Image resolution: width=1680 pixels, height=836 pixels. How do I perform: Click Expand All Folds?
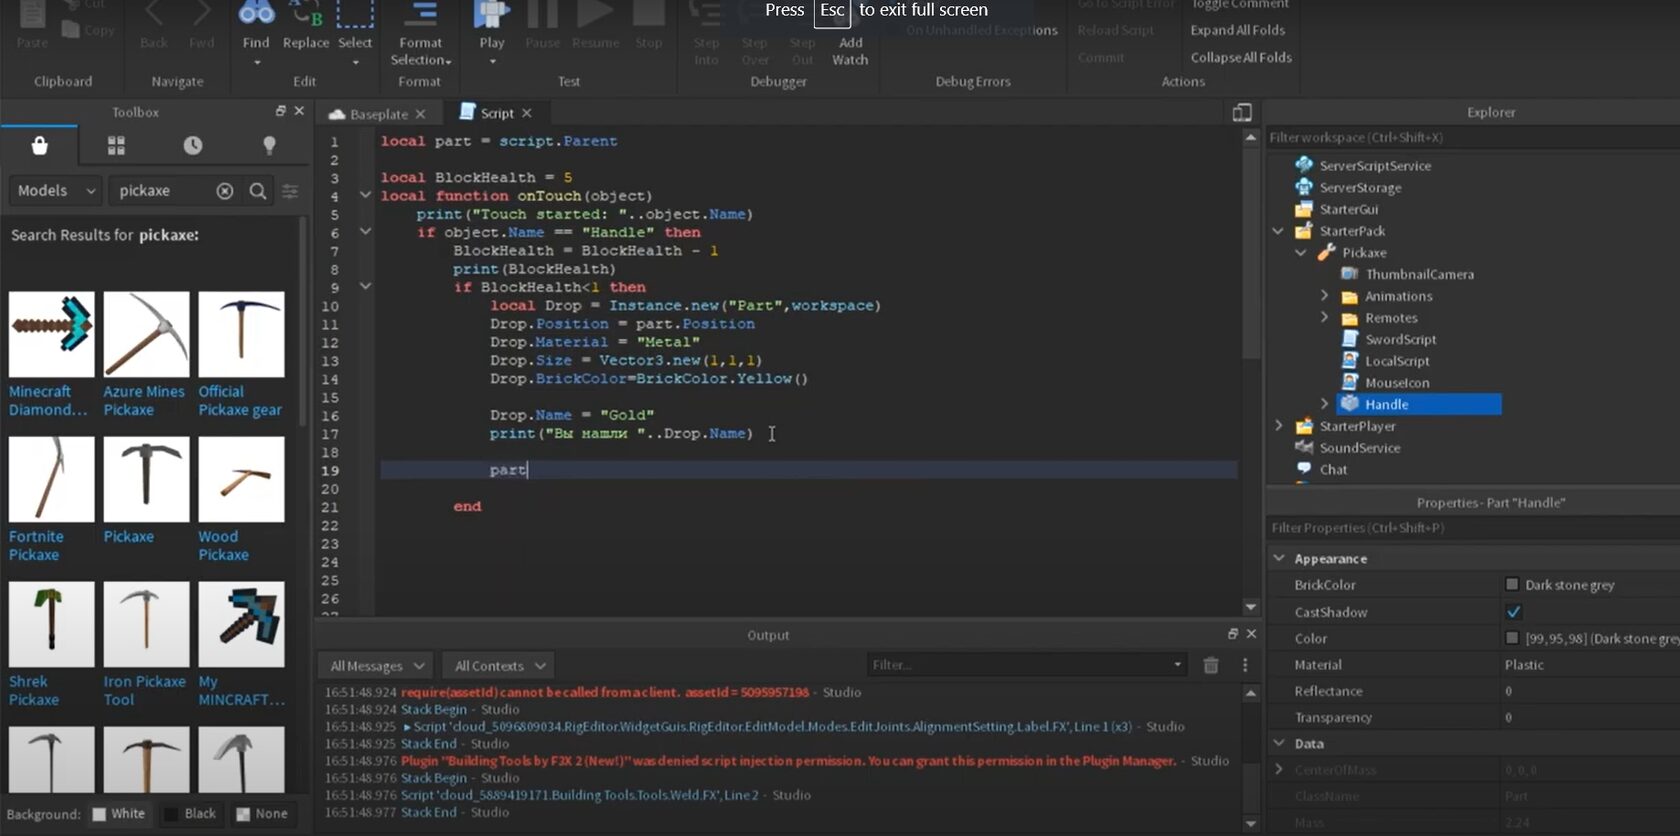click(1237, 30)
